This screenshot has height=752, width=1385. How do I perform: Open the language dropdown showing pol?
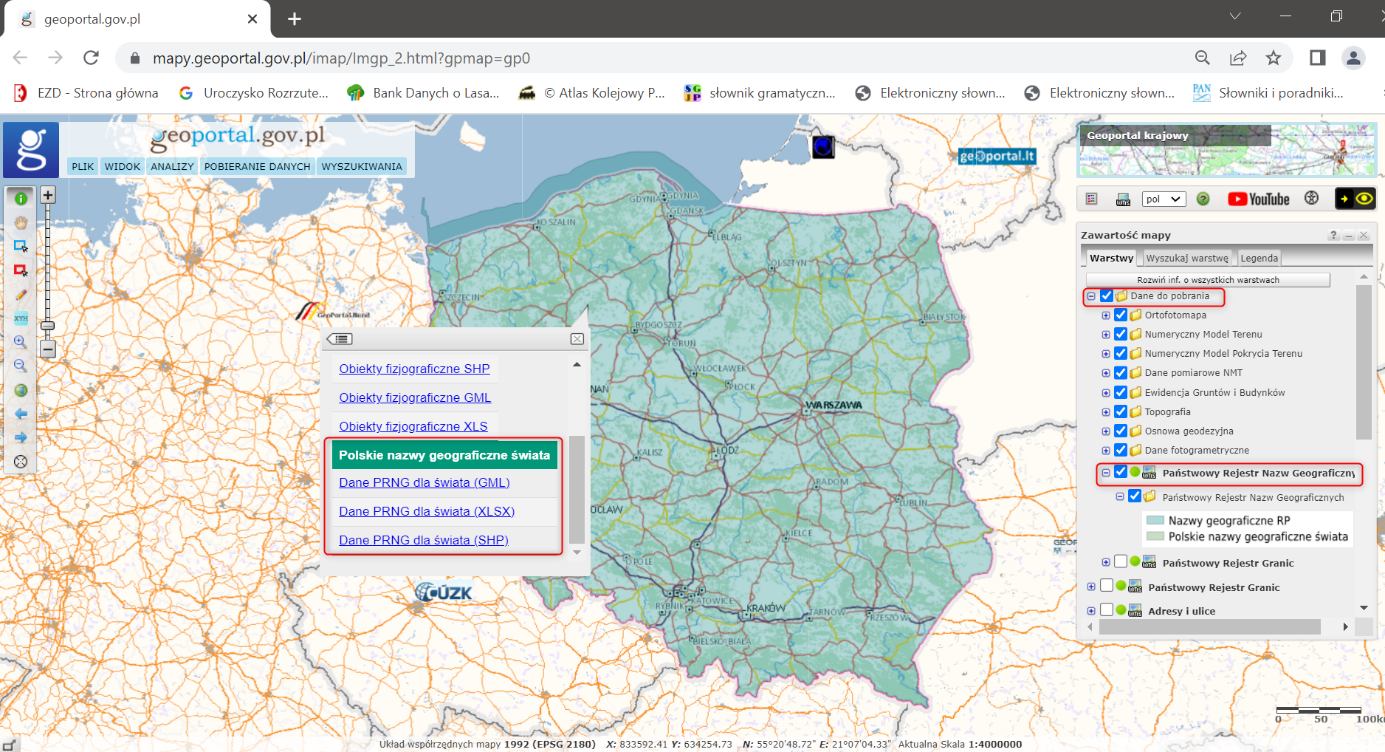(1164, 199)
